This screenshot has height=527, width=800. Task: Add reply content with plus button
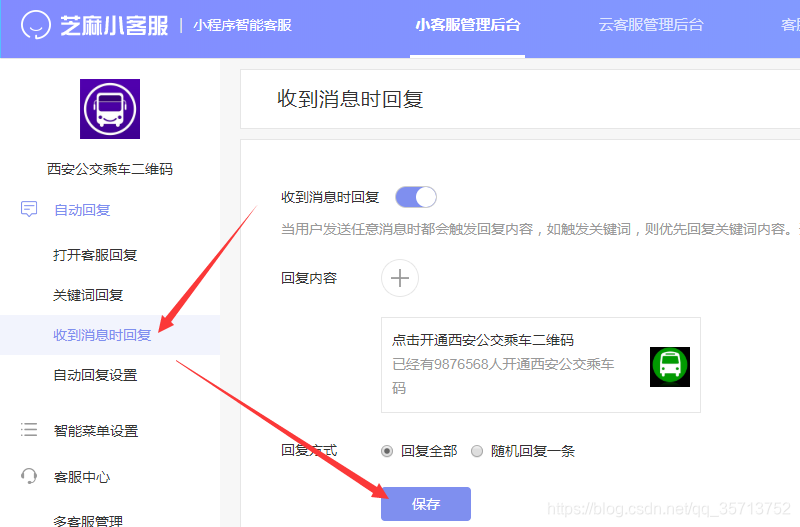[400, 278]
